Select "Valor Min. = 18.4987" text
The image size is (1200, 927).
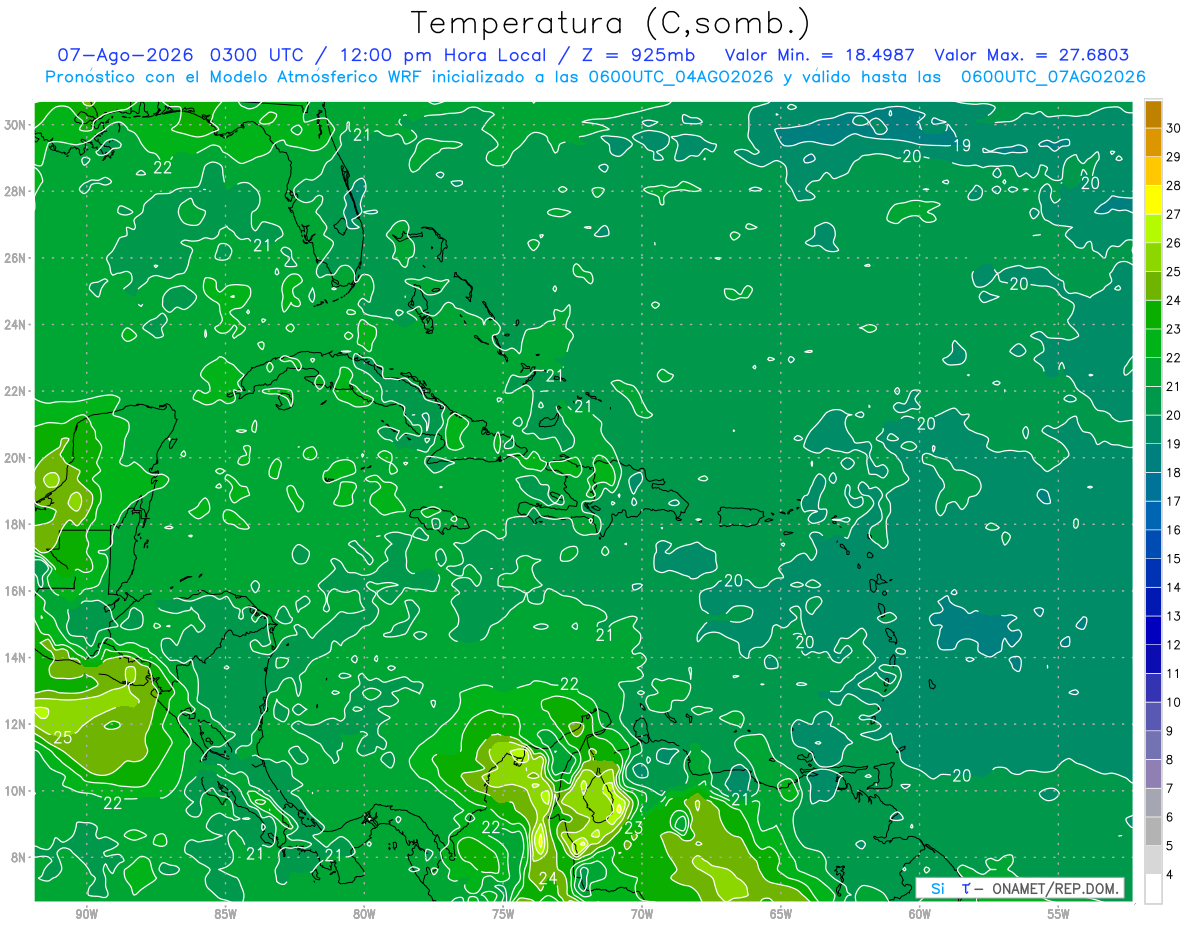[x=821, y=55]
